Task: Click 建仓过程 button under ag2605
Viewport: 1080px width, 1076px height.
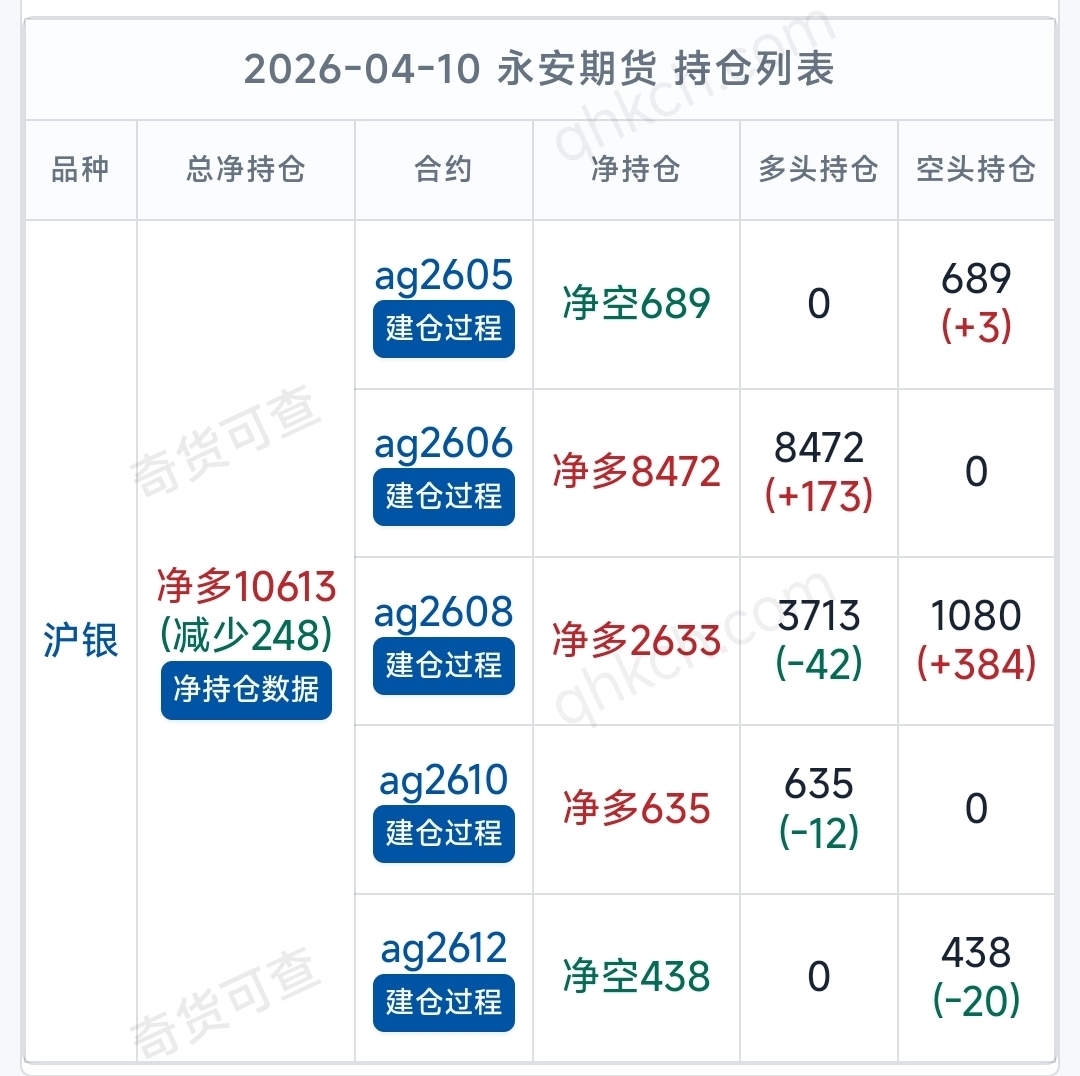Action: [x=444, y=329]
